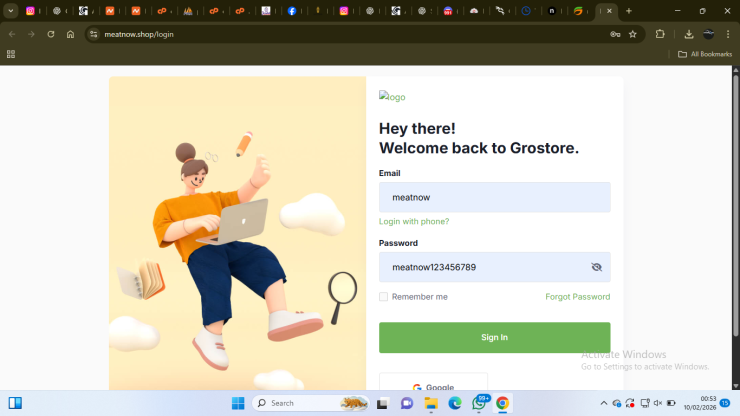Click the green Sign In button
The height and width of the screenshot is (416, 740).
(x=495, y=337)
